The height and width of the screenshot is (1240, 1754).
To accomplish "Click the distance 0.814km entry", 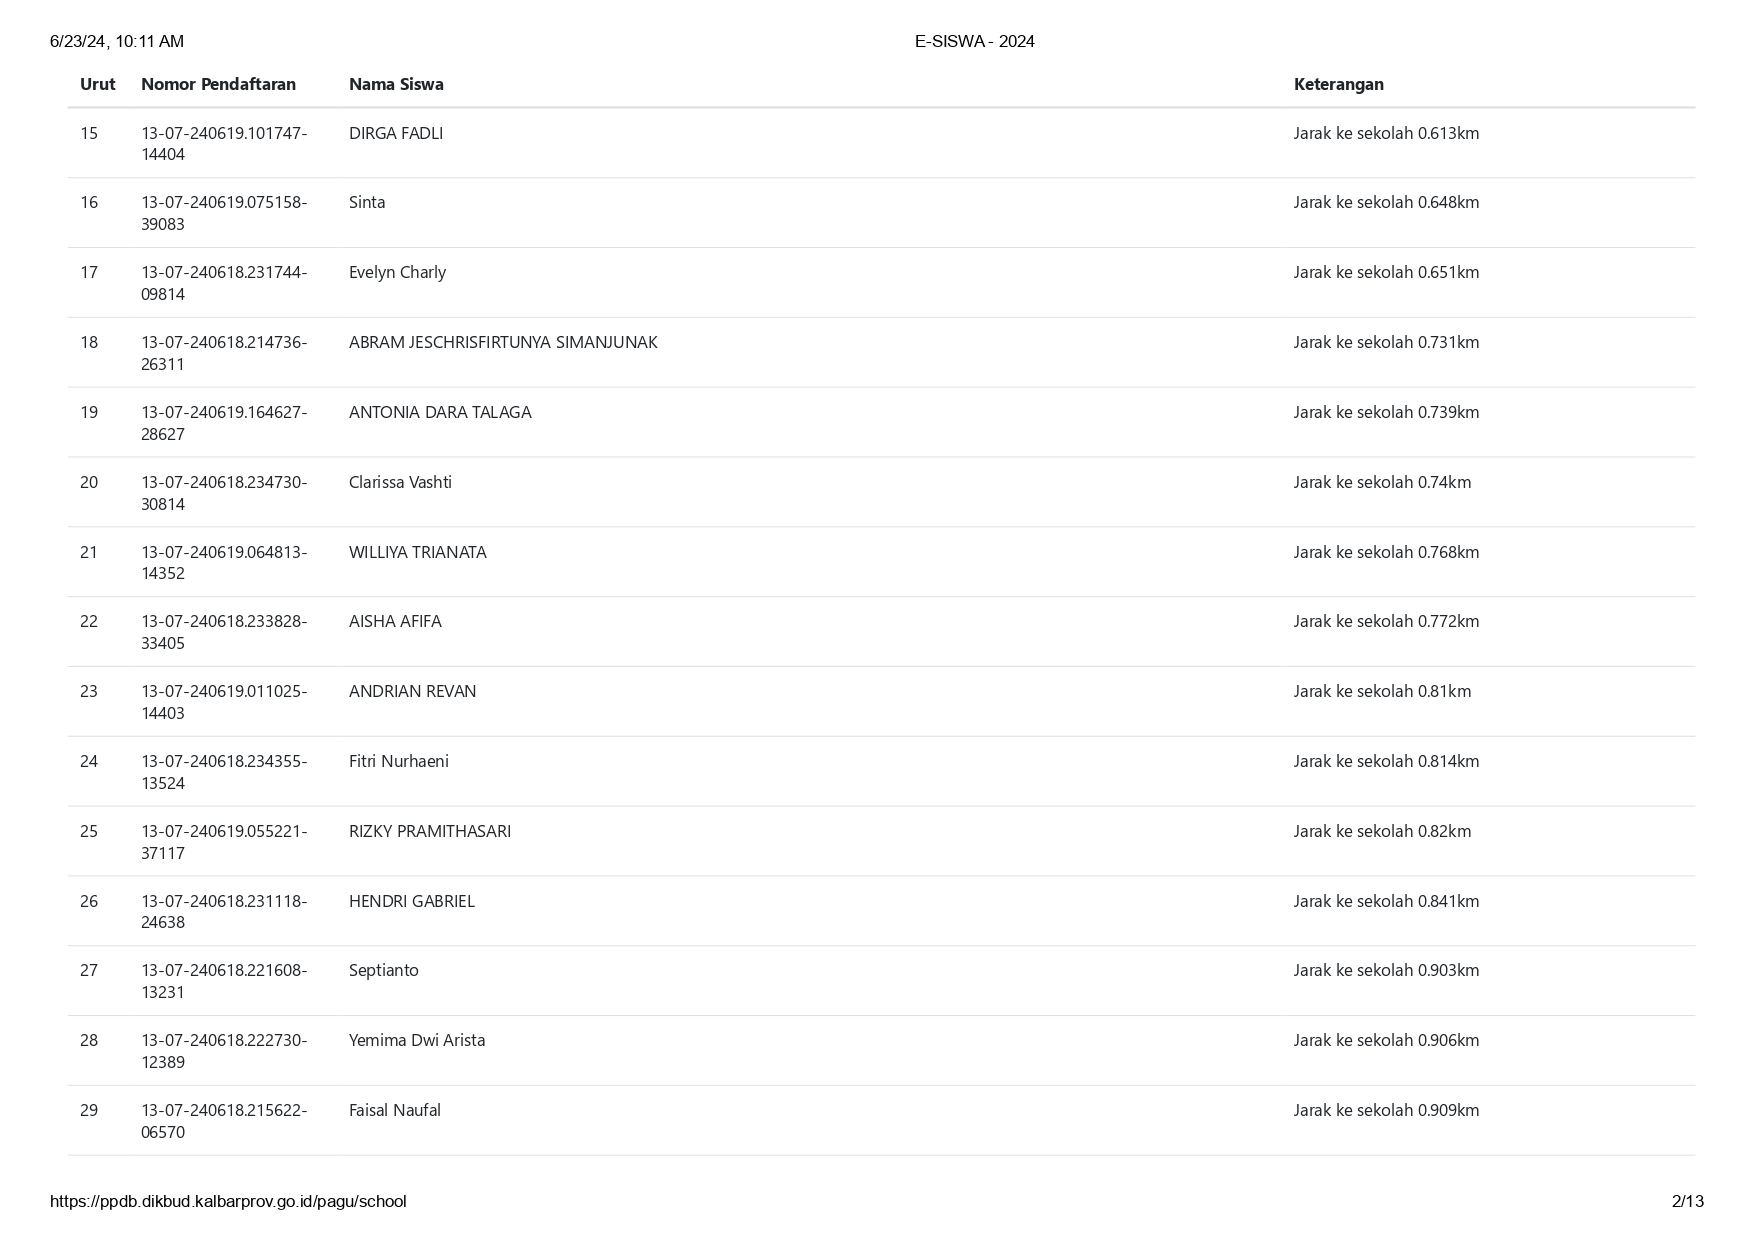I will (x=1386, y=761).
